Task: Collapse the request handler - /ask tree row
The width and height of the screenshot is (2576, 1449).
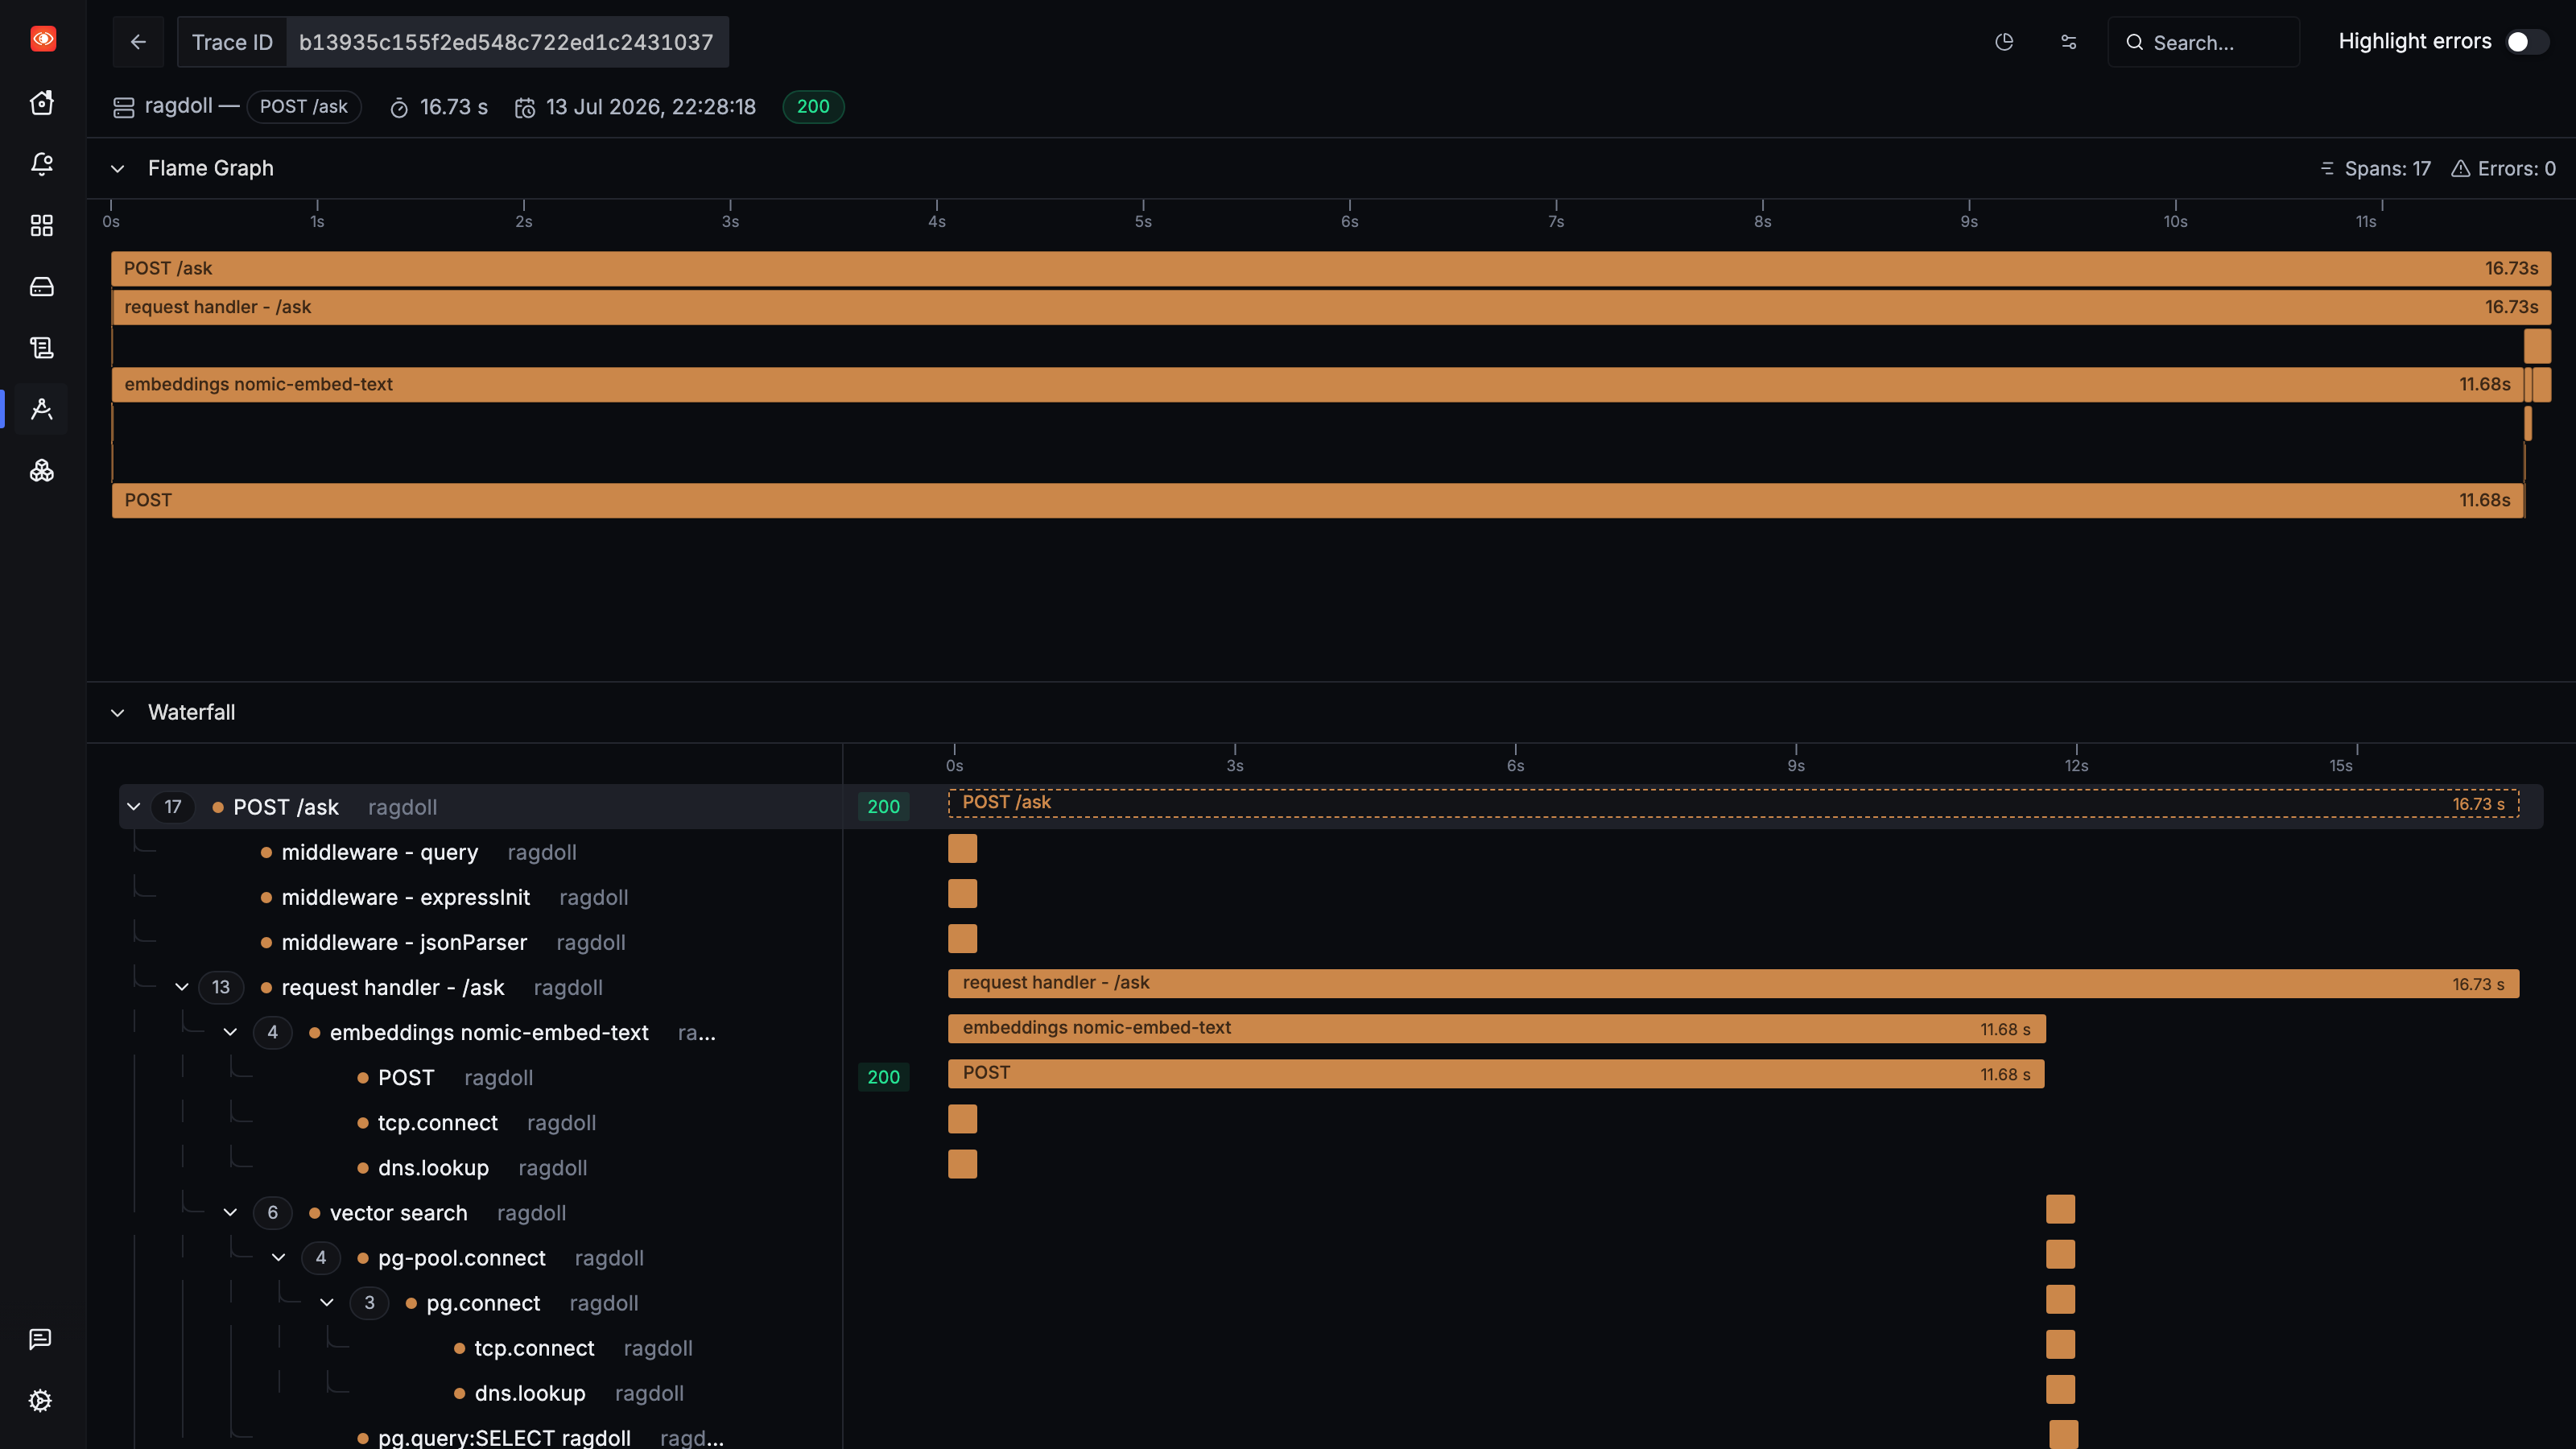Action: (x=182, y=988)
